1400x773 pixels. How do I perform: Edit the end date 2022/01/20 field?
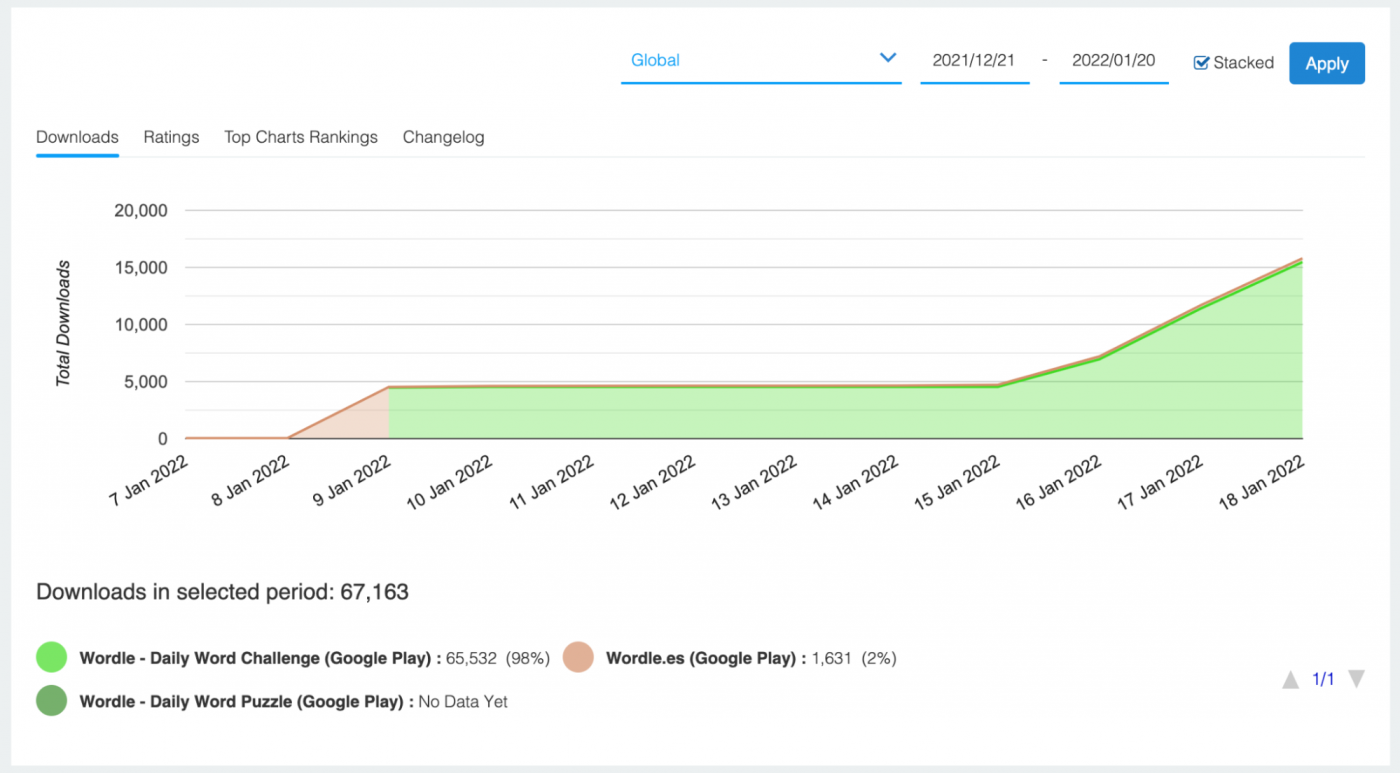(x=1114, y=61)
